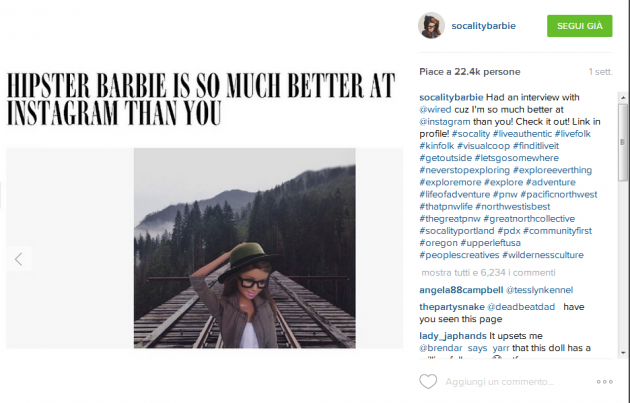630x403 pixels.
Task: Browse the #neverstopexploring hashtag
Action: (464, 170)
